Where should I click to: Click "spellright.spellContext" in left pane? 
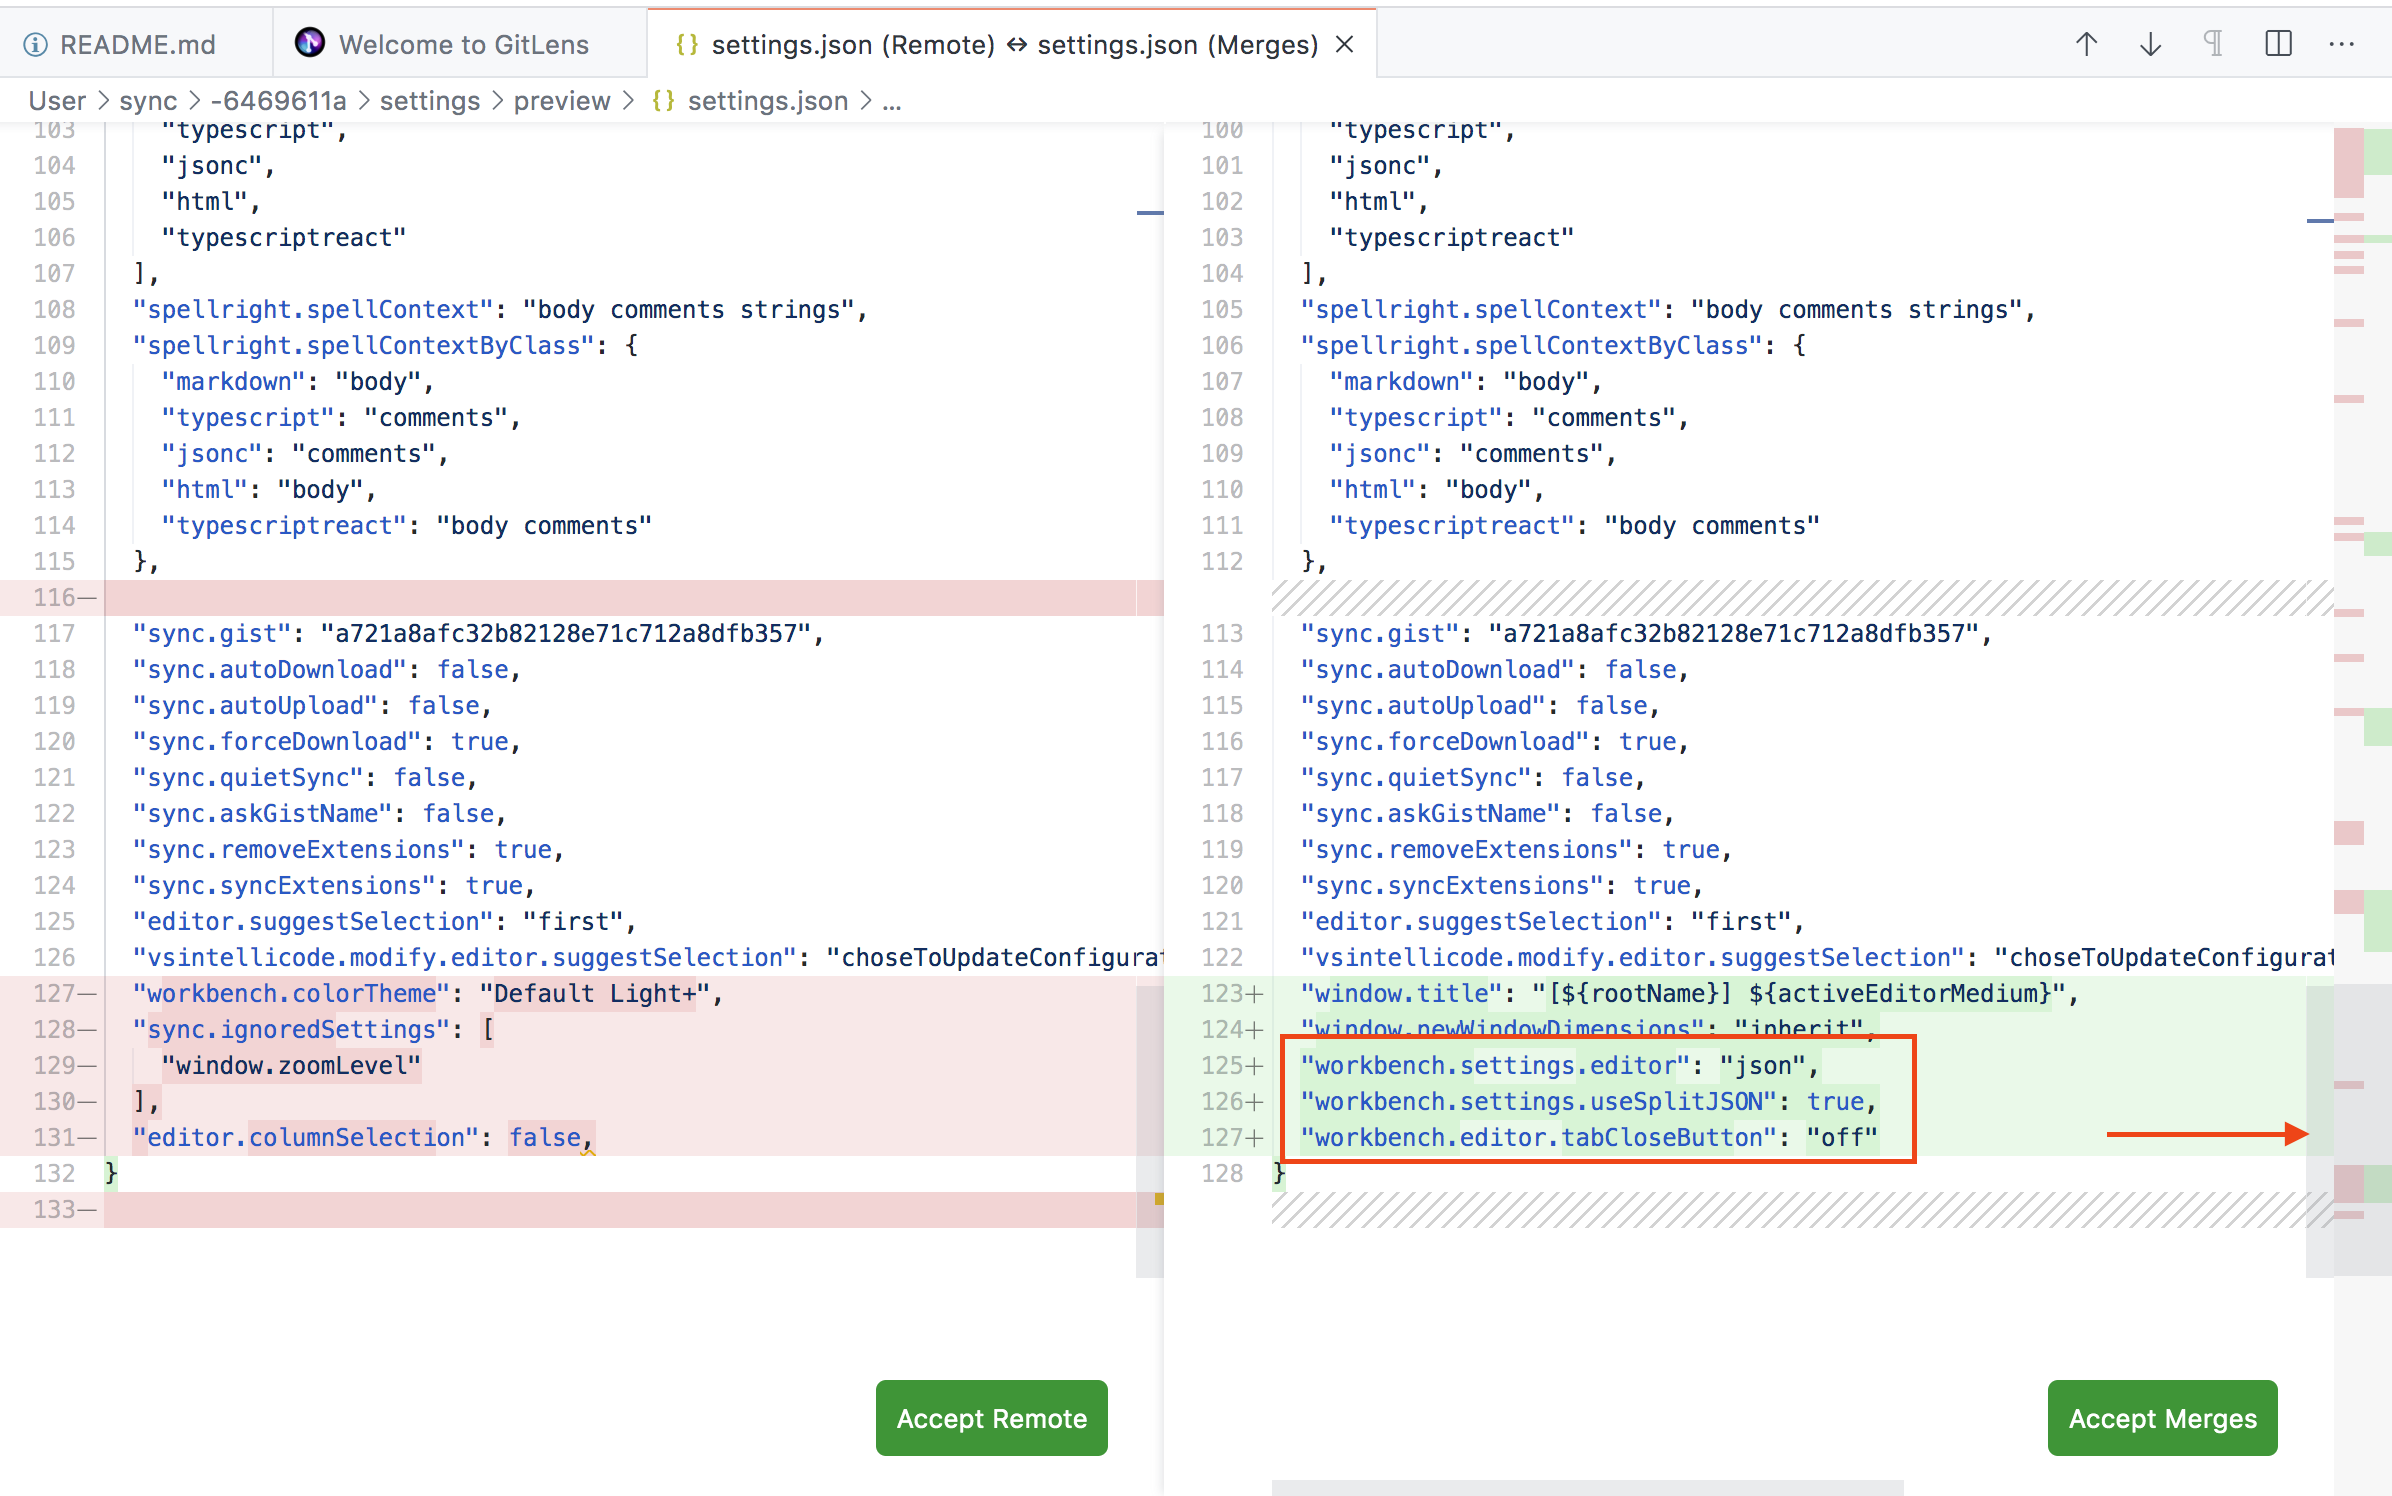click(x=313, y=309)
